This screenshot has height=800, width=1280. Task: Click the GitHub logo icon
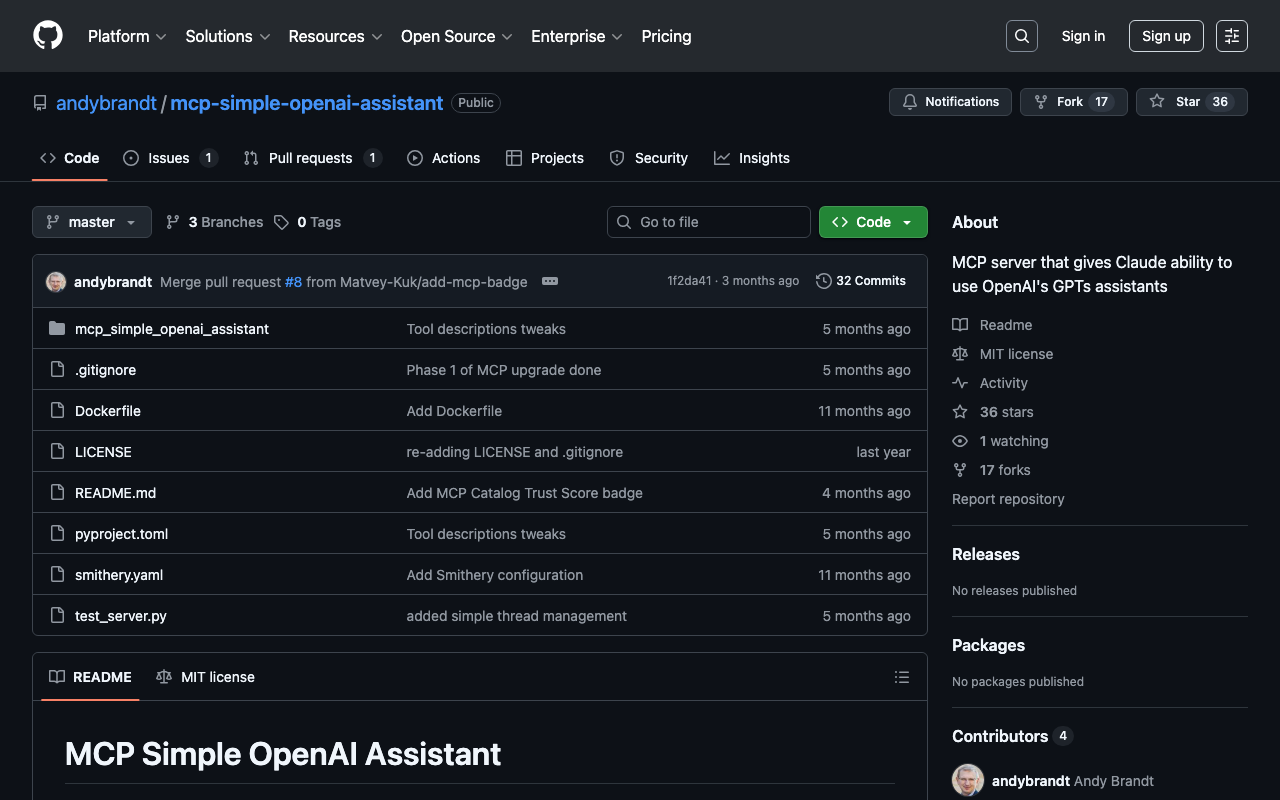[48, 36]
